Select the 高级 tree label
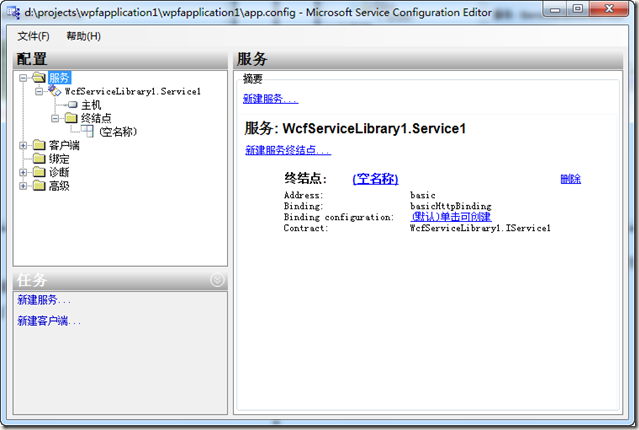 click(59, 186)
